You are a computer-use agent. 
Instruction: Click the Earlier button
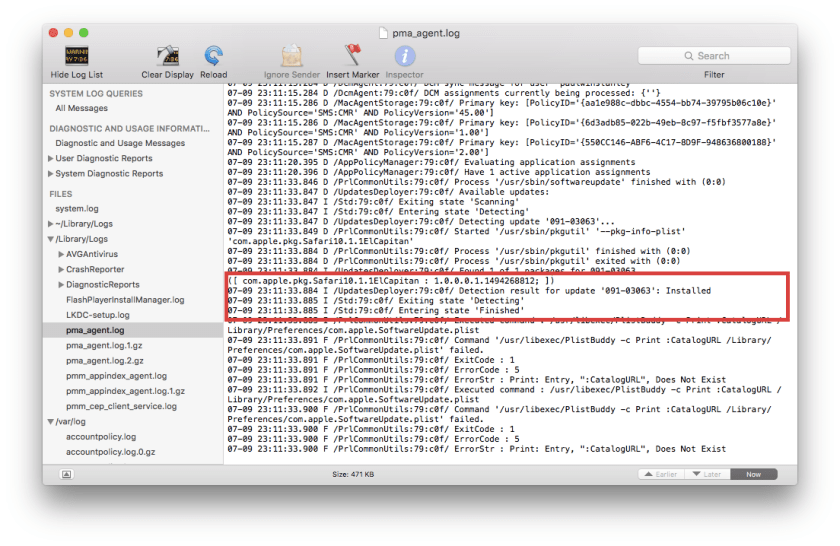pyautogui.click(x=662, y=474)
